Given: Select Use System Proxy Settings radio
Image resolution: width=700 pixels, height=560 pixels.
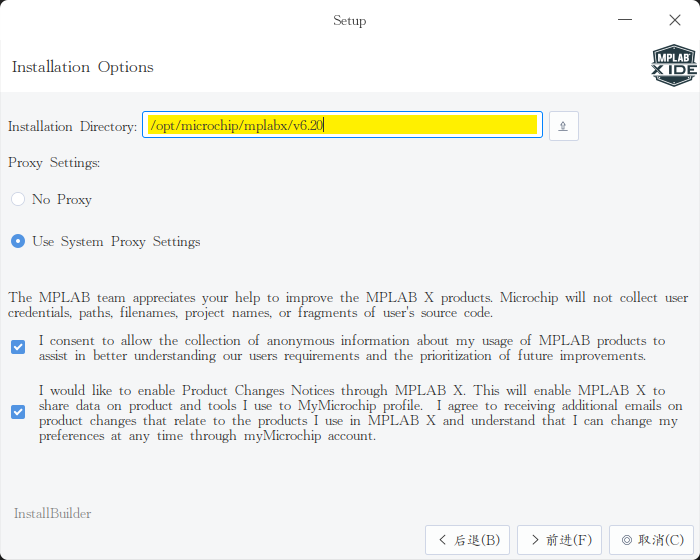Looking at the screenshot, I should tap(18, 241).
